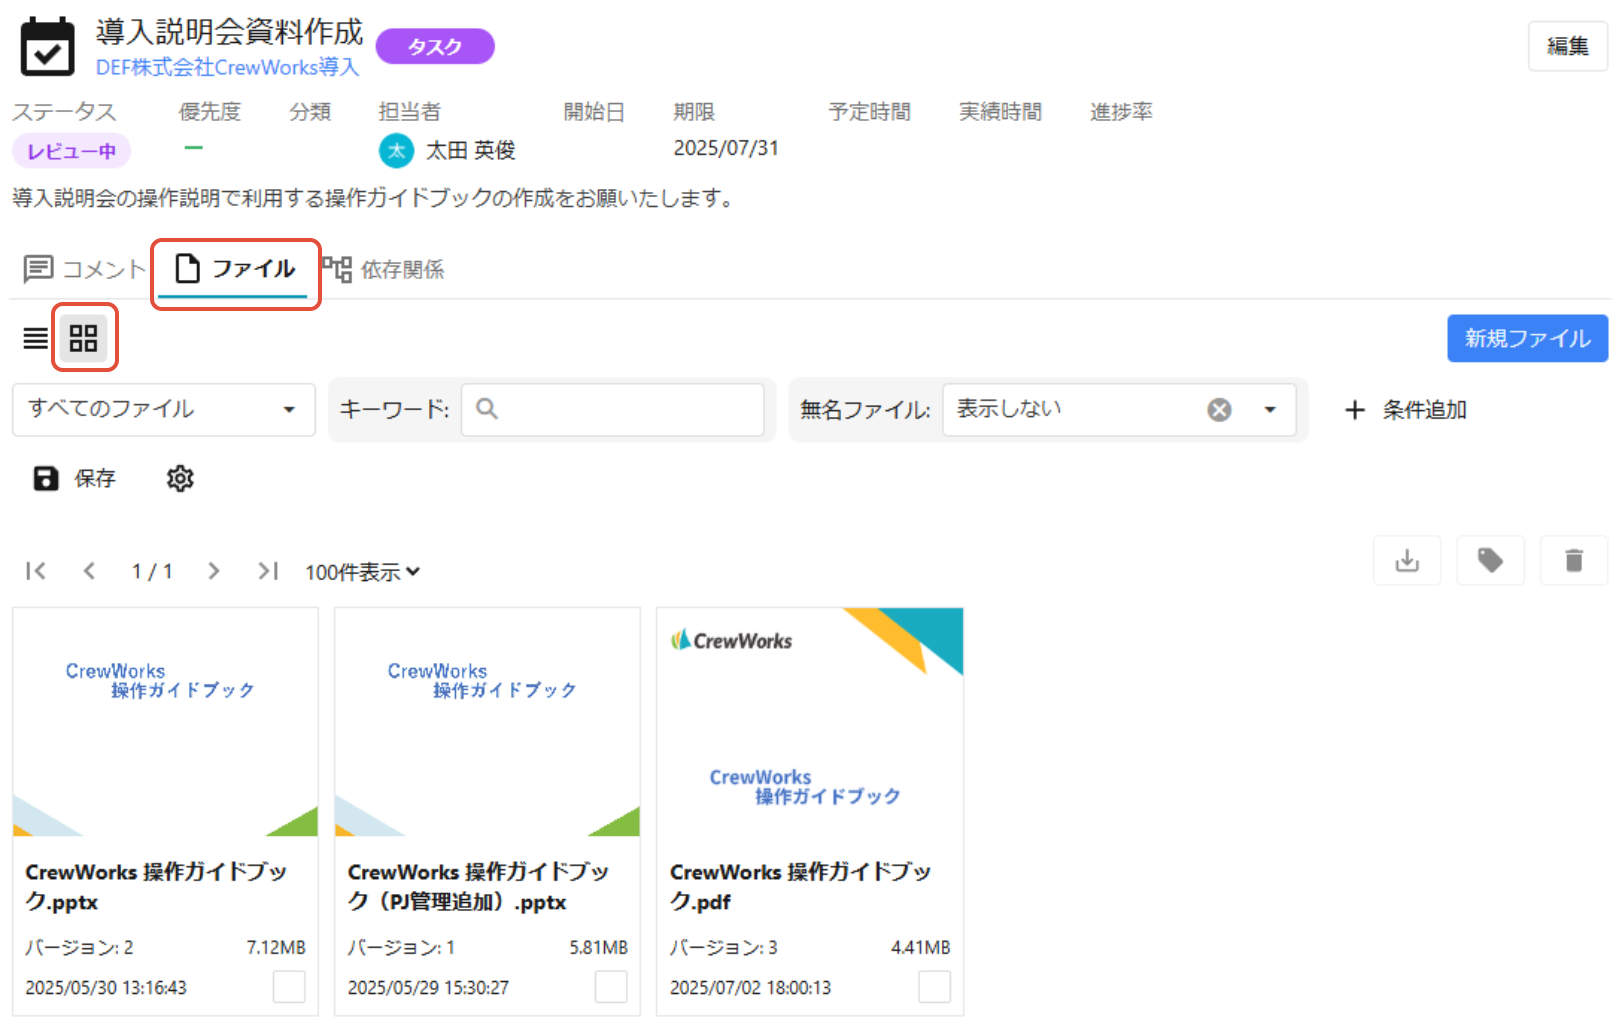Click task title 導入説明会資料作成
The height and width of the screenshot is (1024, 1619).
230,32
